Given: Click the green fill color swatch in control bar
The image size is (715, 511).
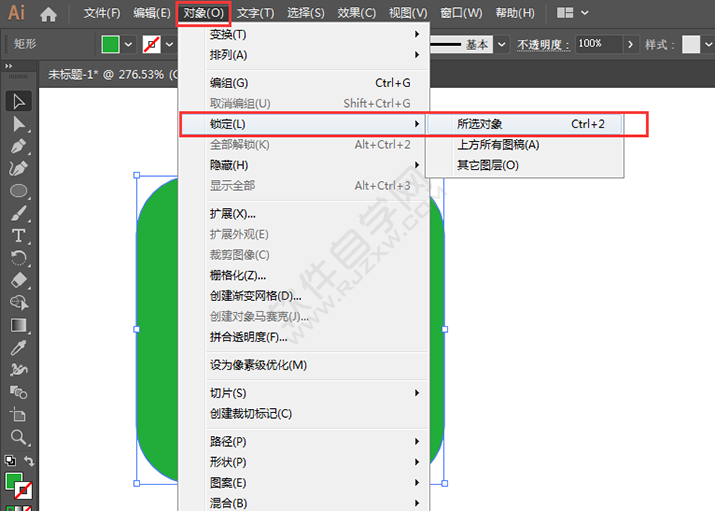Looking at the screenshot, I should coord(110,44).
